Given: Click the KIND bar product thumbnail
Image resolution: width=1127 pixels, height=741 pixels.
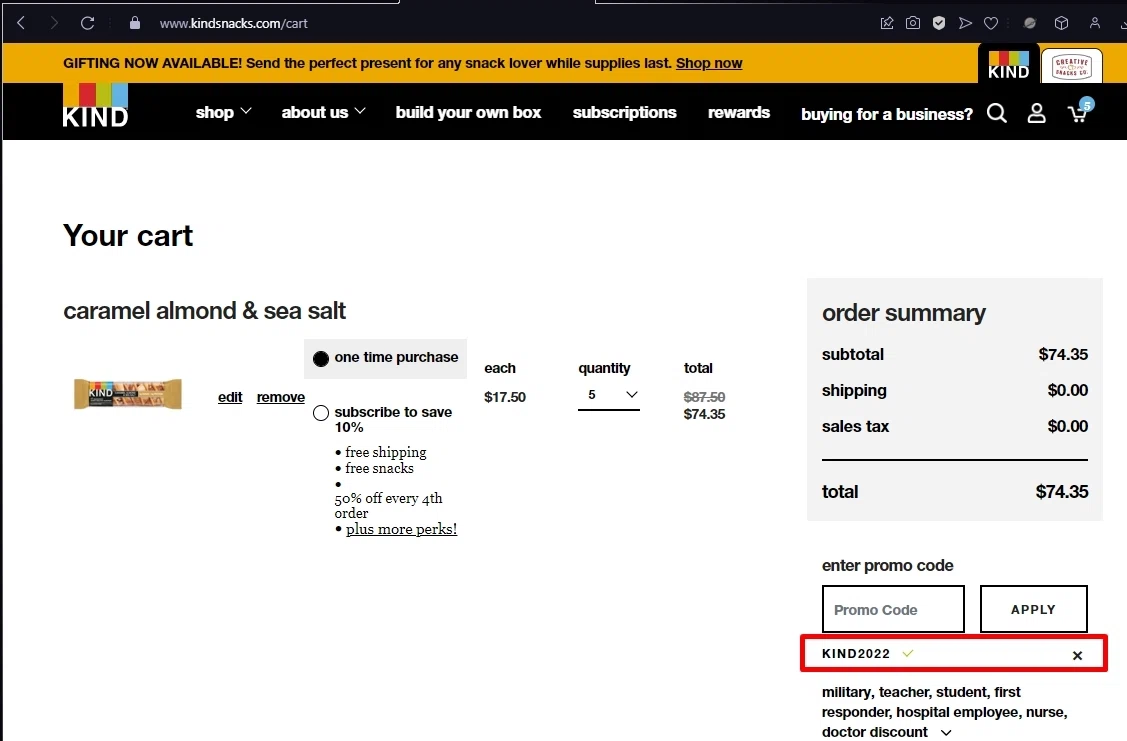Looking at the screenshot, I should pos(128,394).
